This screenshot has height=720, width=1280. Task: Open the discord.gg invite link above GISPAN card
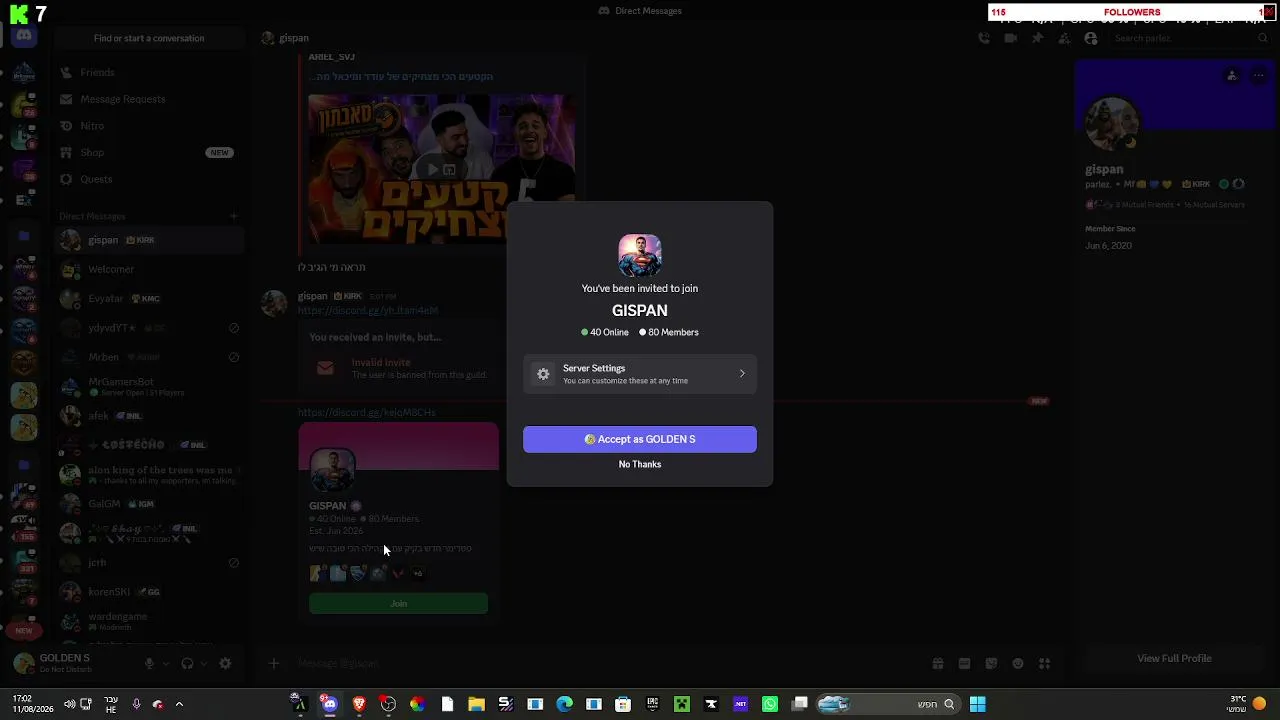[x=366, y=412]
